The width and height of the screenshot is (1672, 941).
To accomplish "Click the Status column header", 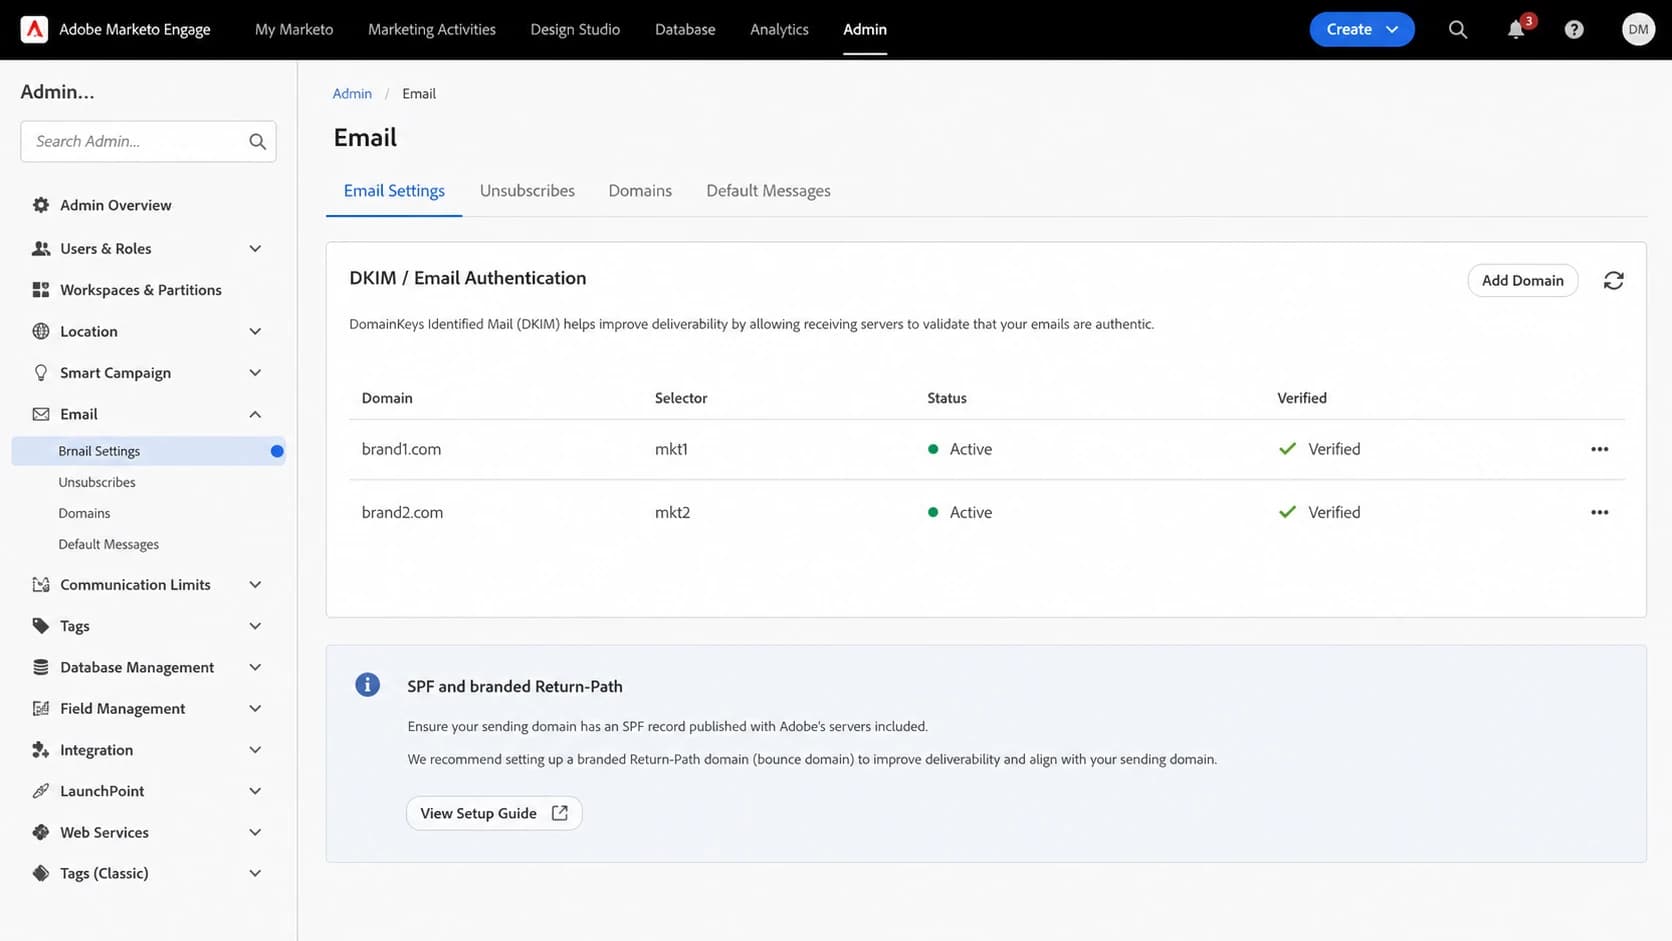I will tap(947, 398).
